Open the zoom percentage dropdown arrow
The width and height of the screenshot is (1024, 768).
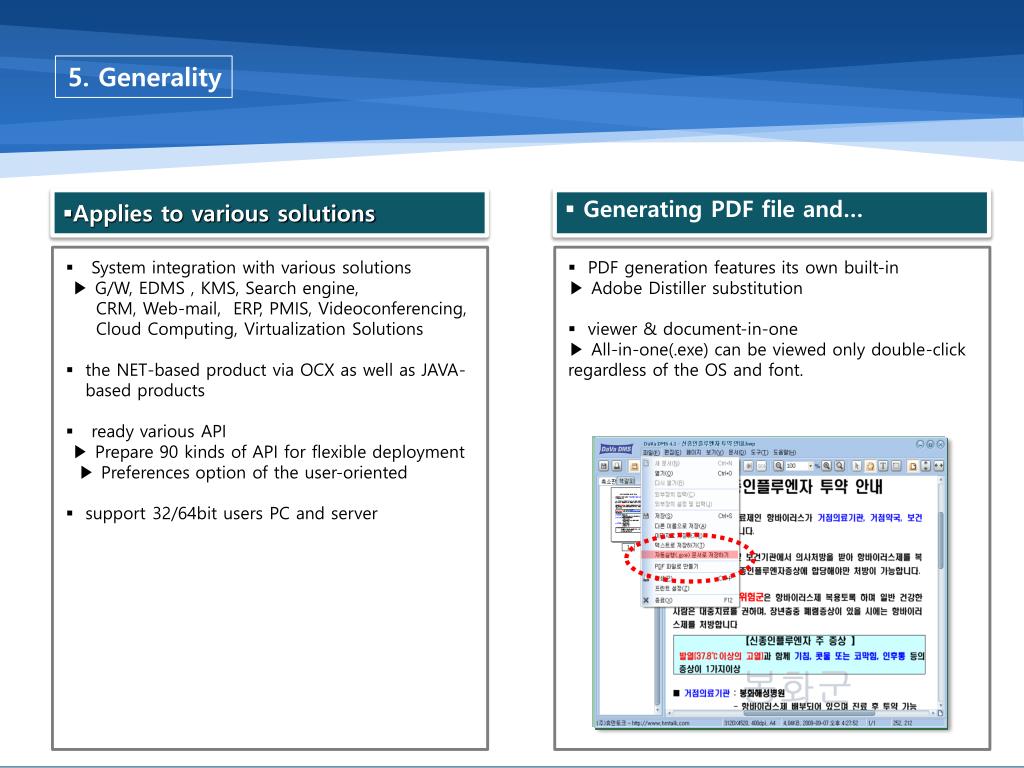point(810,466)
